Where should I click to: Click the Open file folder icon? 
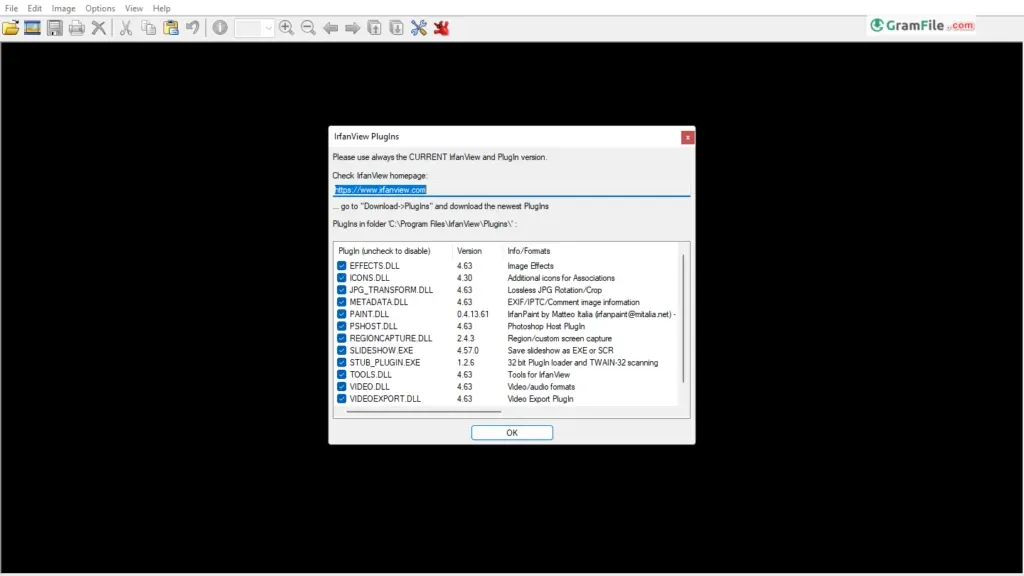coord(10,27)
